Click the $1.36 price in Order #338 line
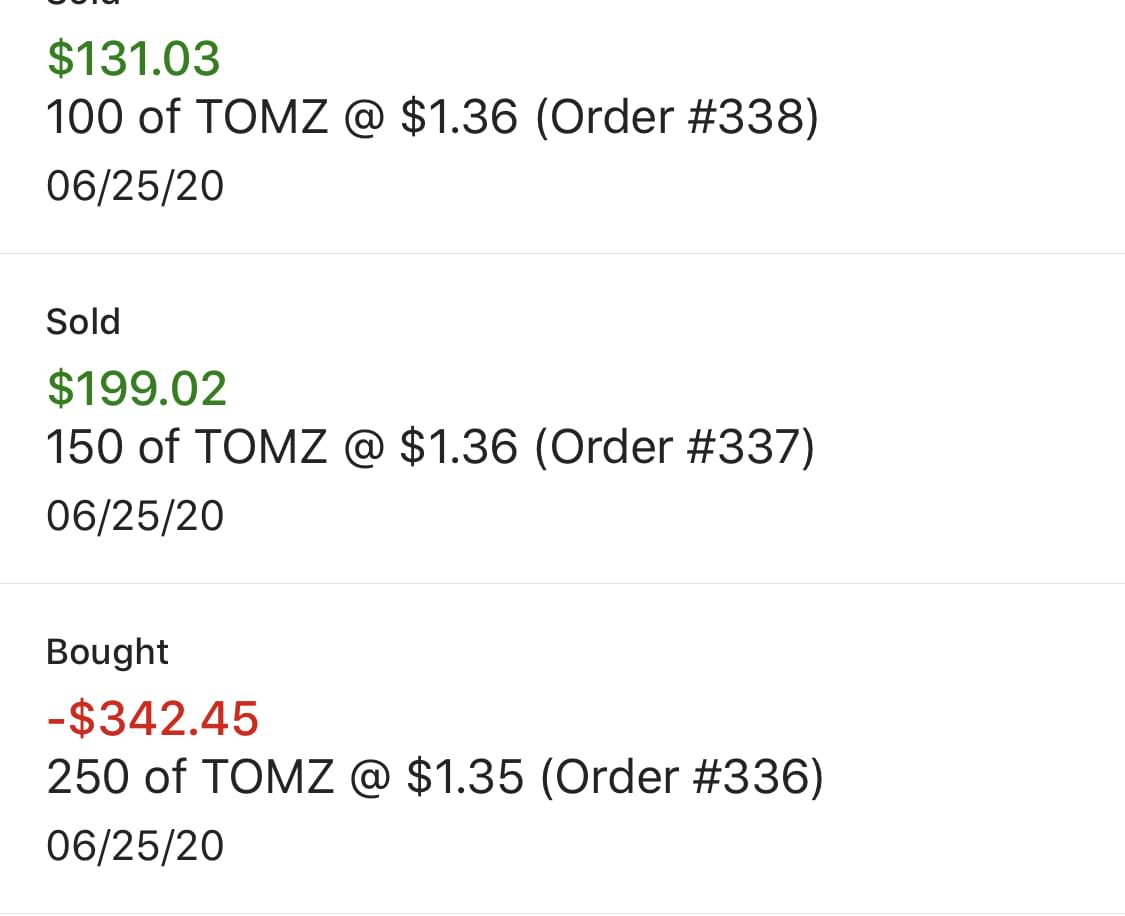The height and width of the screenshot is (916, 1125). [459, 118]
